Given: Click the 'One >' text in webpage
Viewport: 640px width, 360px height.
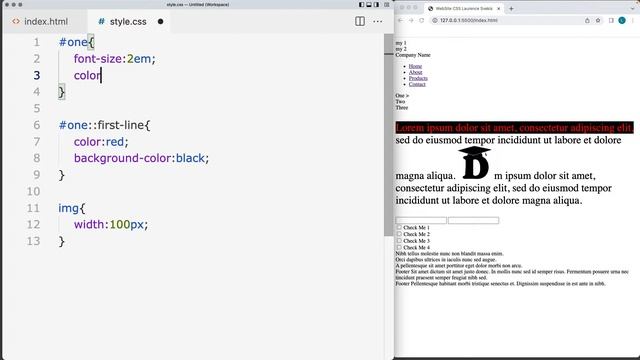Looking at the screenshot, I should (402, 96).
